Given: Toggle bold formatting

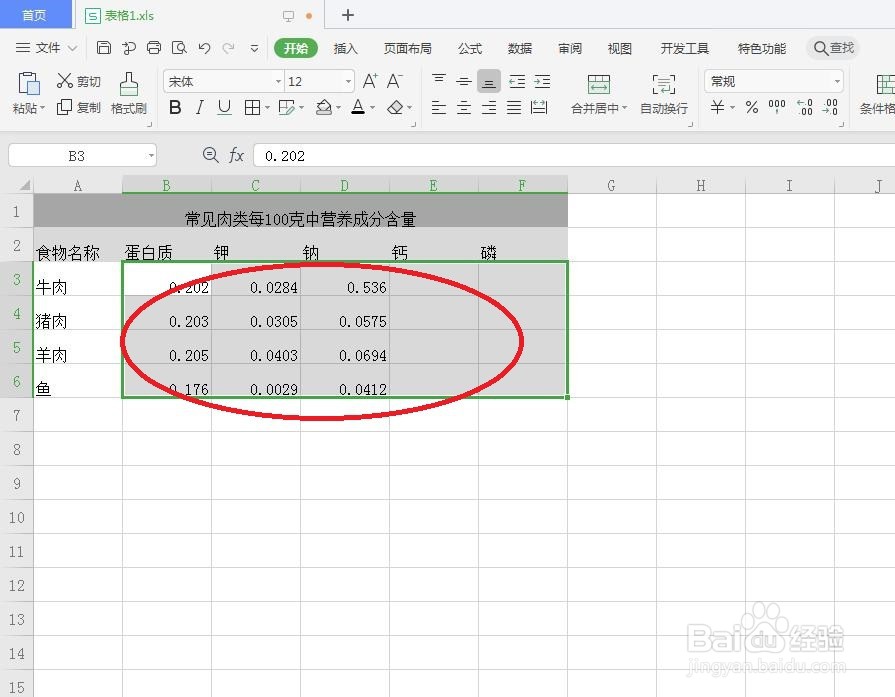Looking at the screenshot, I should pyautogui.click(x=174, y=107).
